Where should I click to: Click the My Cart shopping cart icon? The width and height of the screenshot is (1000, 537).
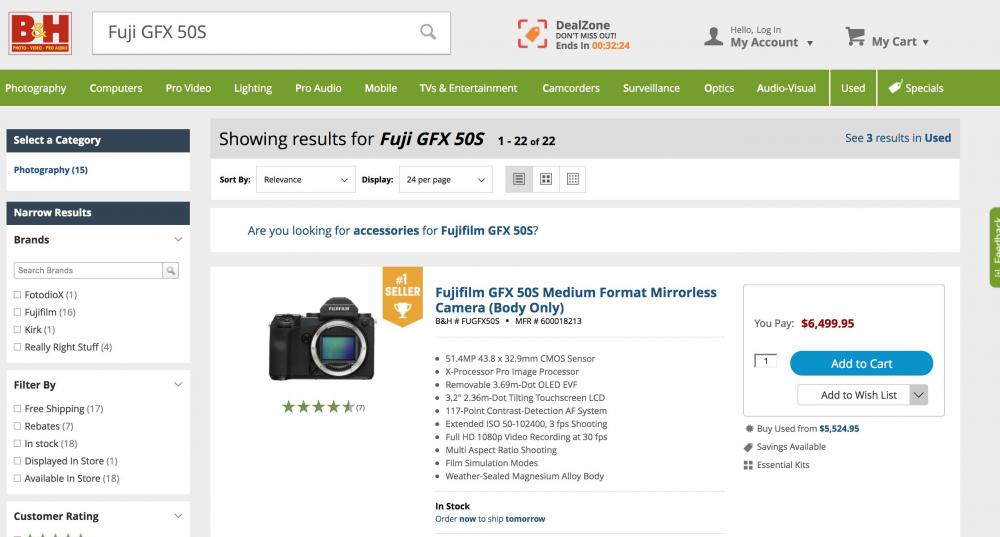[855, 37]
